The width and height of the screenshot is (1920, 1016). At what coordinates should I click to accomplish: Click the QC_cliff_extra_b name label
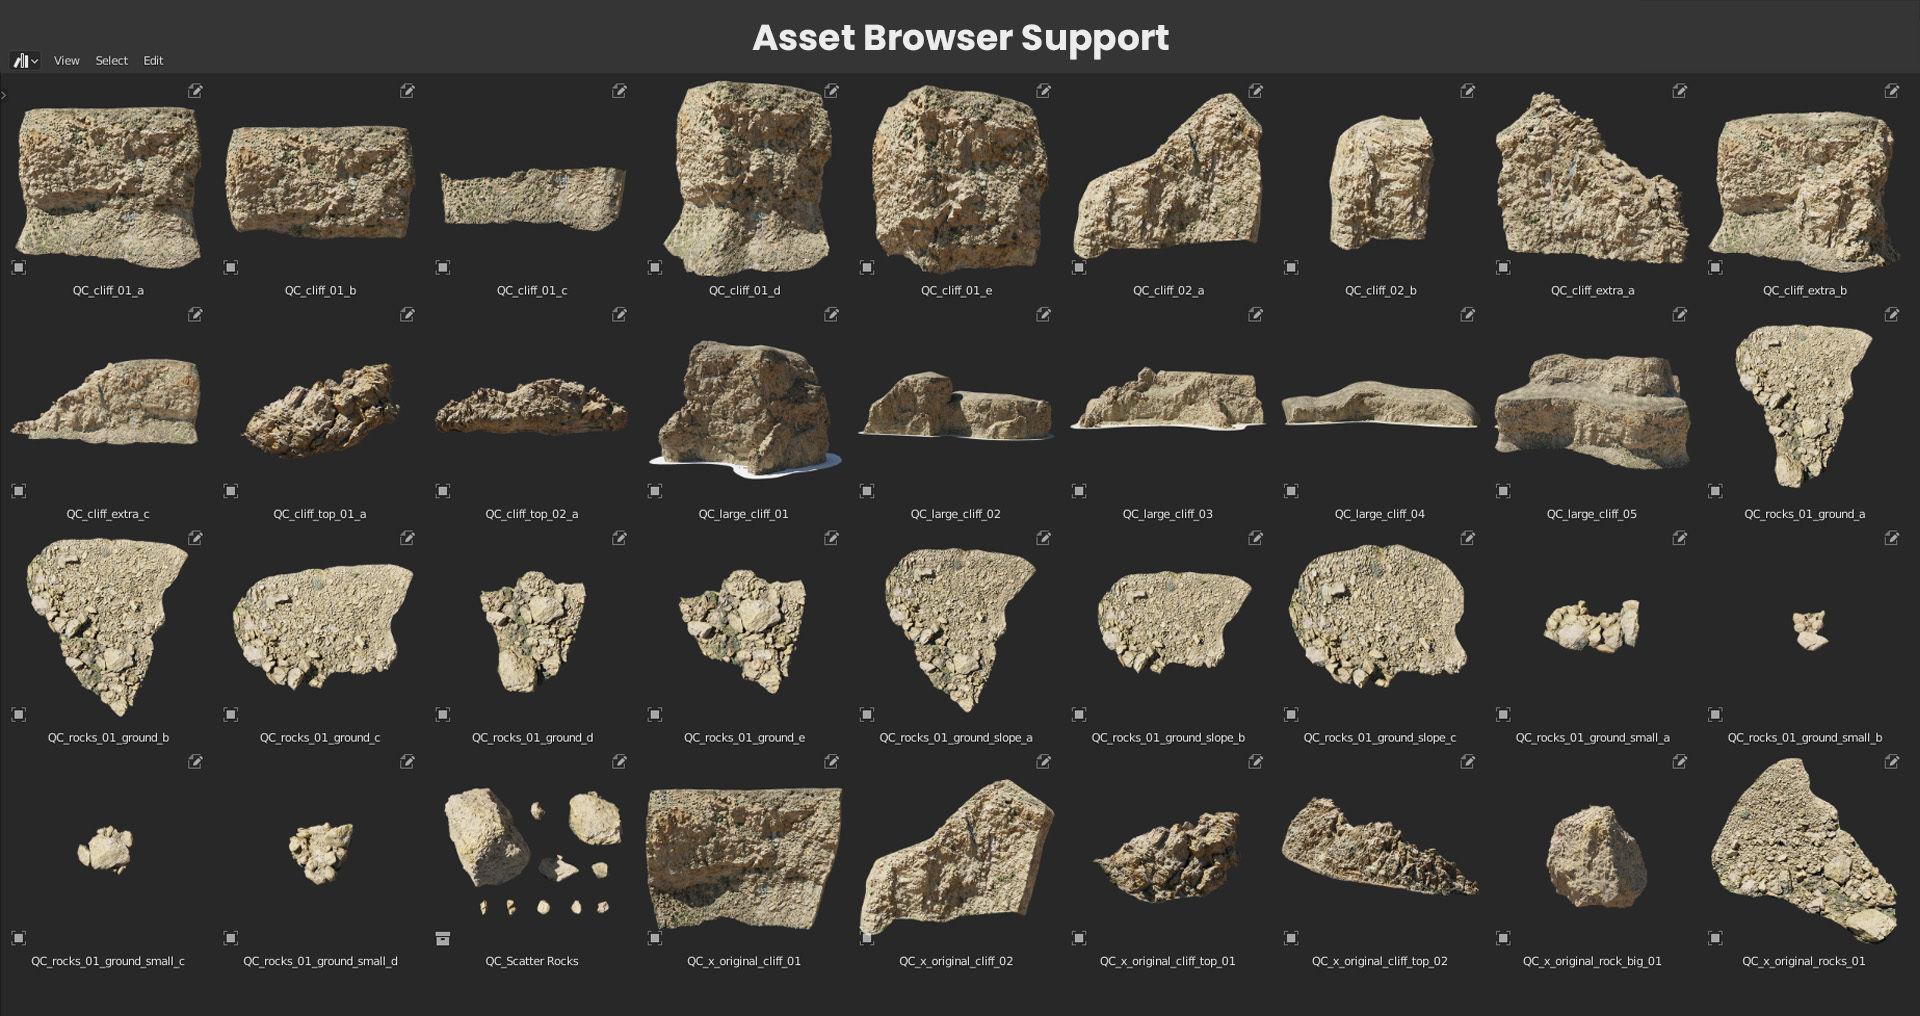pyautogui.click(x=1804, y=291)
